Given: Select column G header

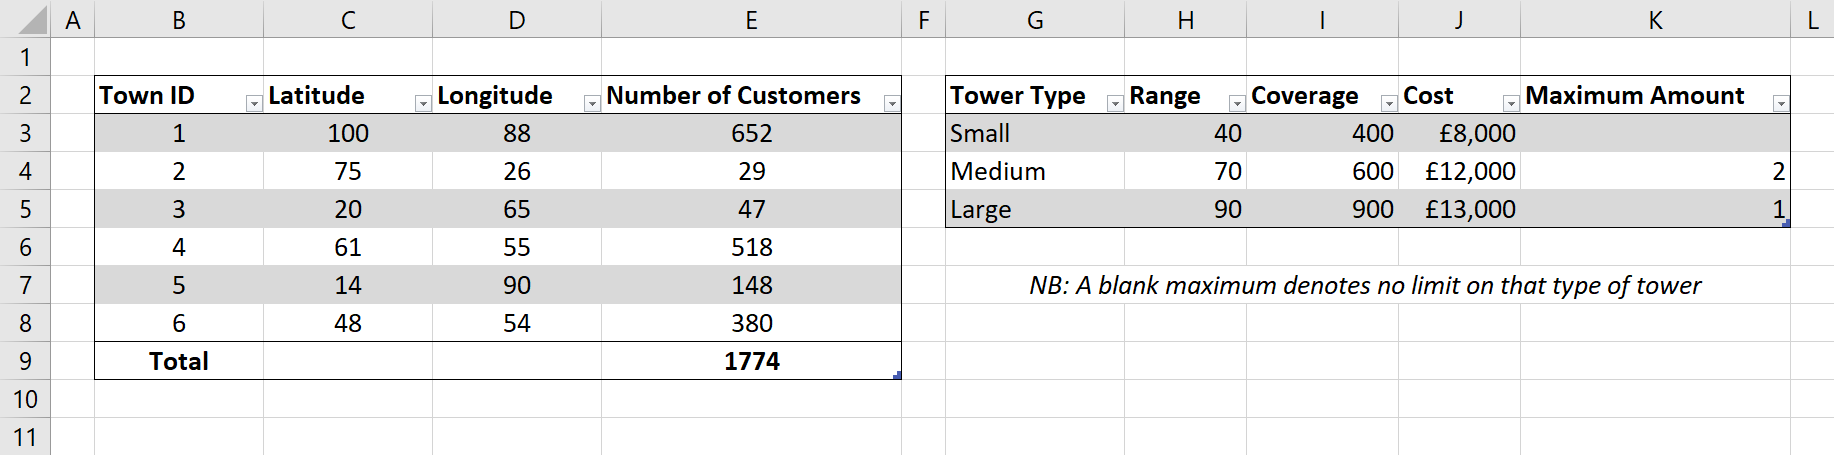Looking at the screenshot, I should click(x=1035, y=19).
